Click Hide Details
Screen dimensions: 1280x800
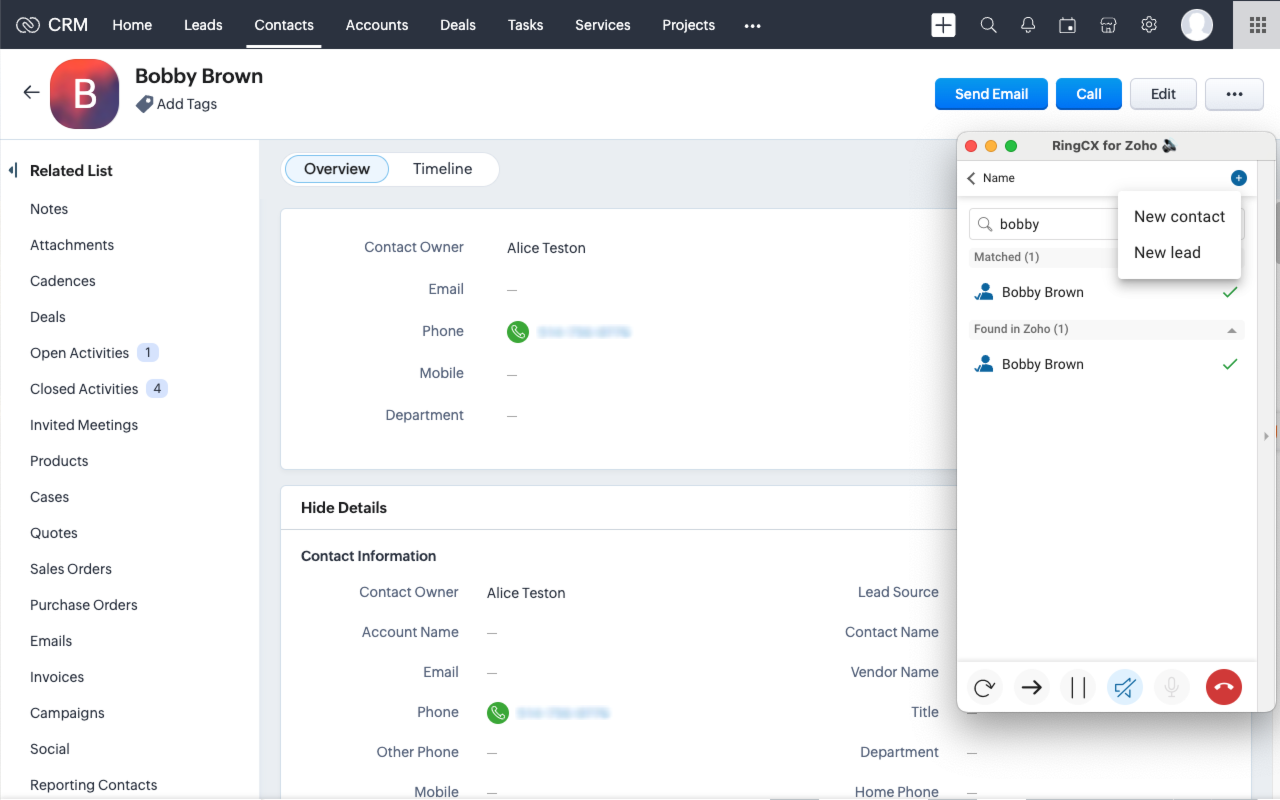344,508
